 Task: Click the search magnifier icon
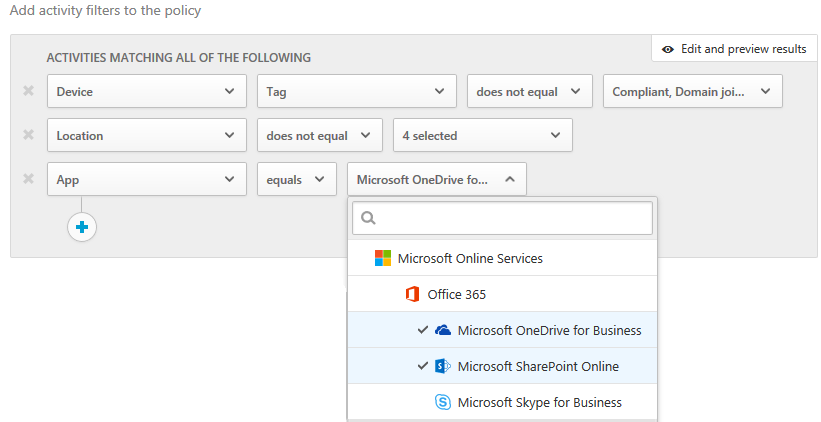point(368,218)
